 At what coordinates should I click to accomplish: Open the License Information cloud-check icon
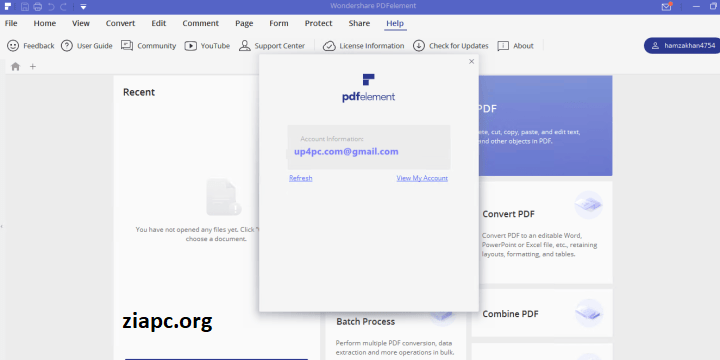pos(329,46)
